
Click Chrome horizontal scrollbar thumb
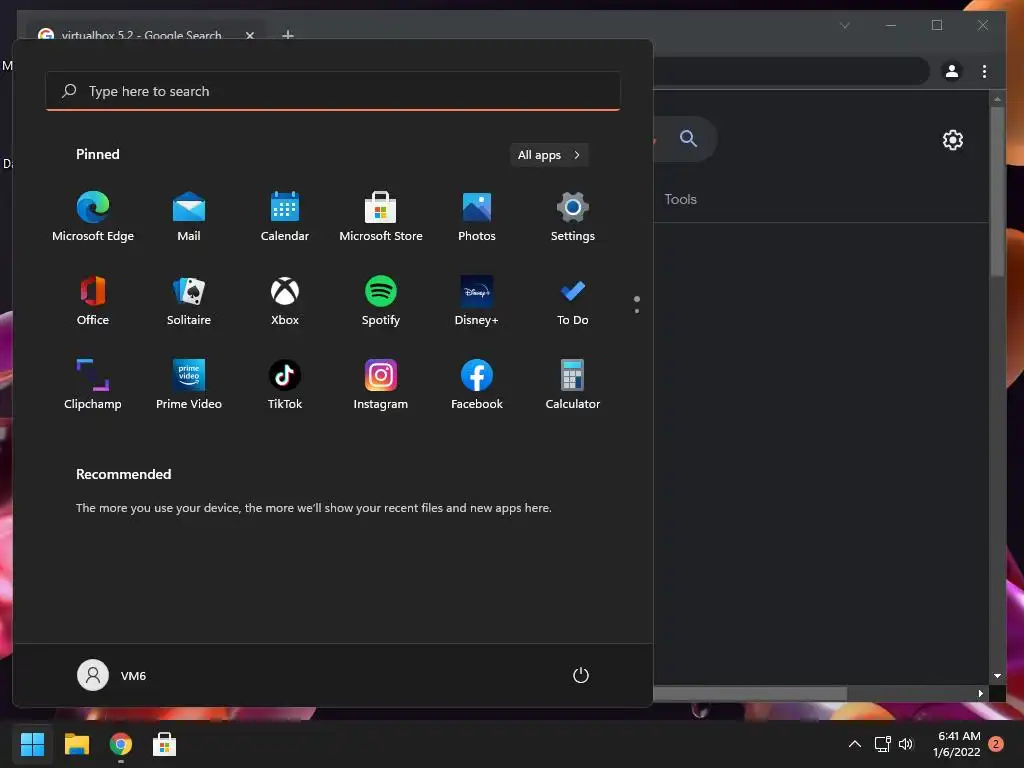pyautogui.click(x=750, y=694)
